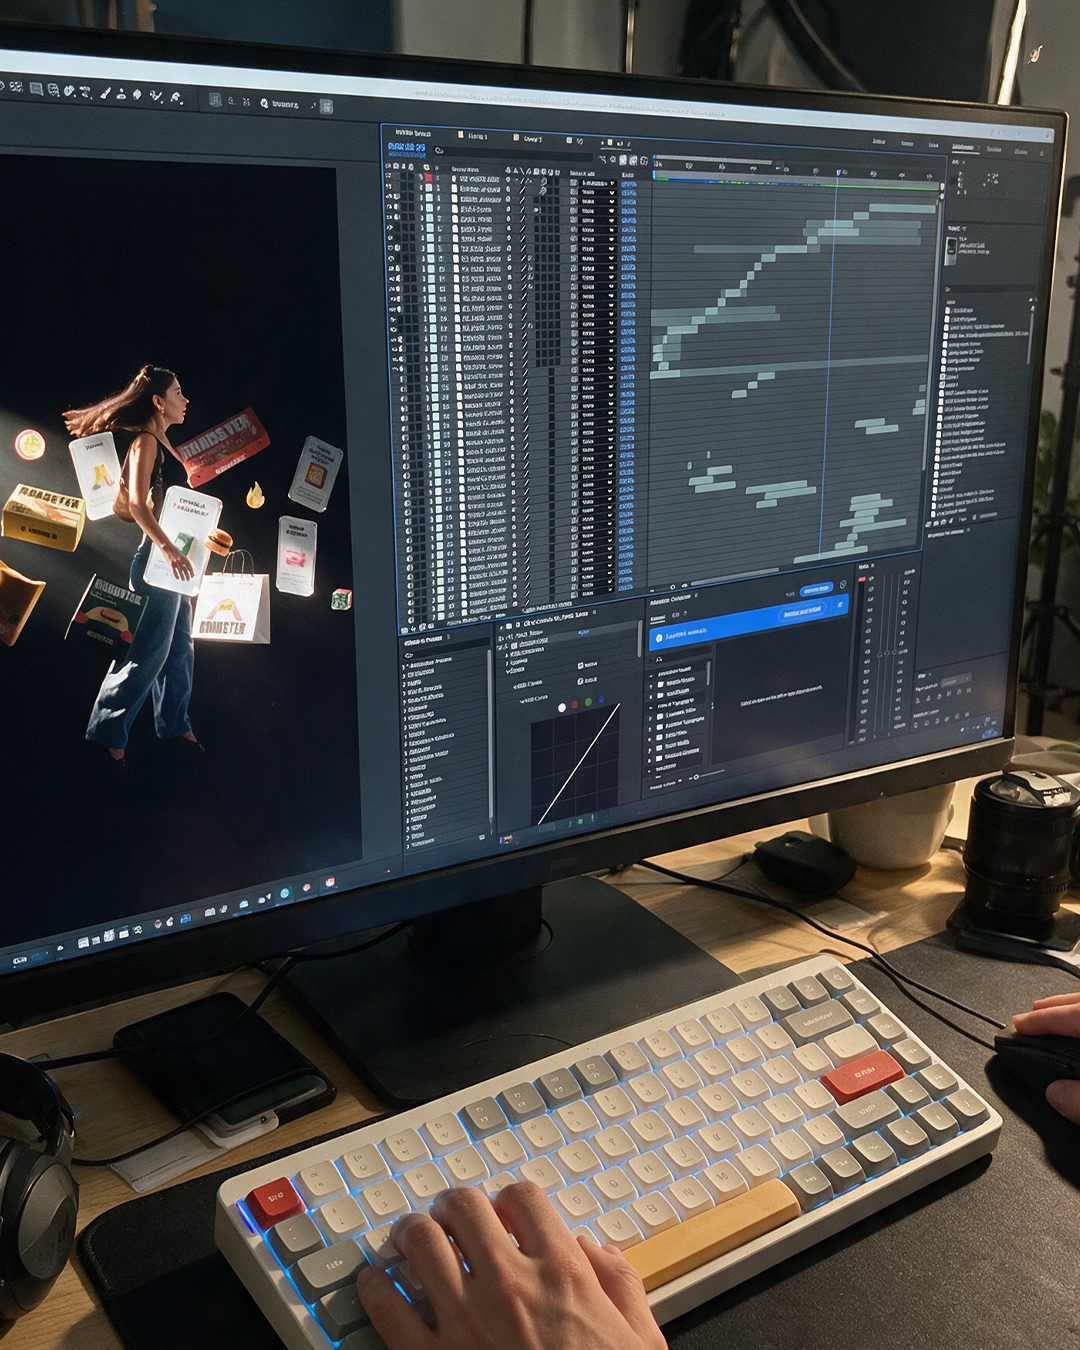The height and width of the screenshot is (1350, 1080).
Task: Click outlined button inside the blue banner
Action: (x=802, y=612)
